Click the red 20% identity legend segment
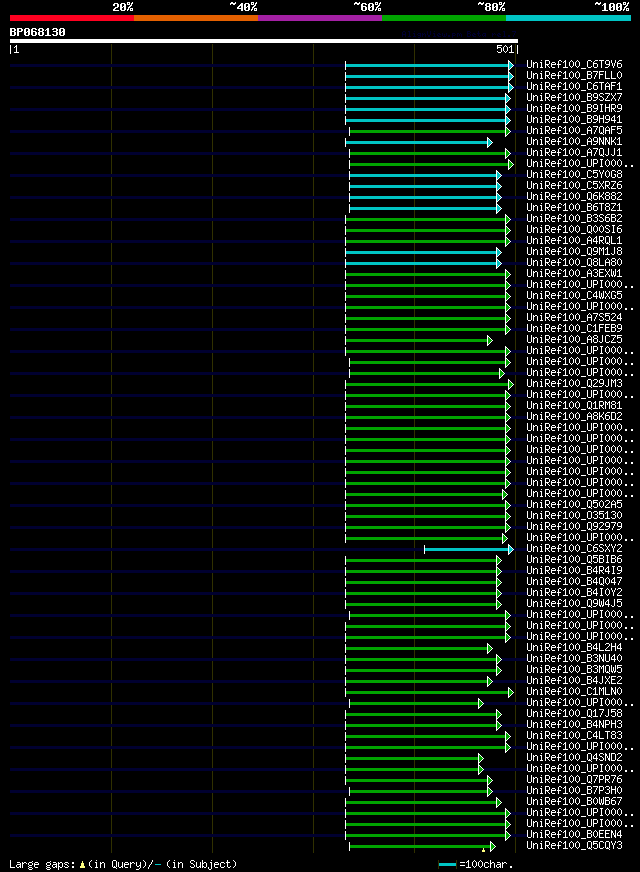This screenshot has width=640, height=872. click(x=72, y=18)
